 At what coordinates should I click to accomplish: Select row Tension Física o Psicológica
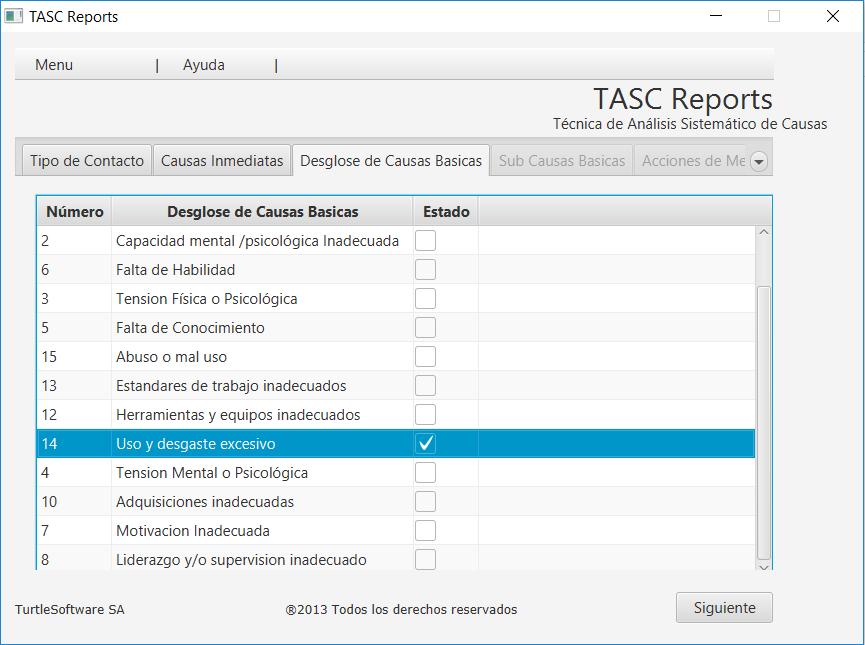pos(396,298)
